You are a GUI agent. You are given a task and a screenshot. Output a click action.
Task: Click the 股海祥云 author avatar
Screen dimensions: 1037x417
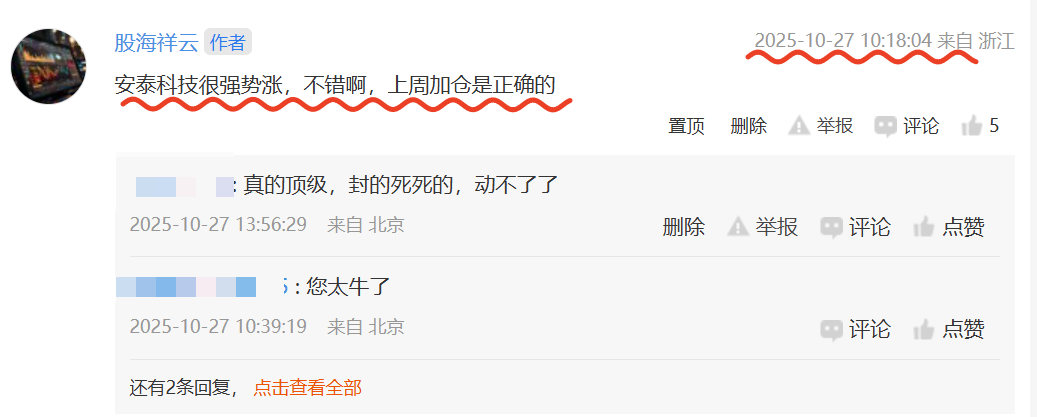tap(49, 66)
